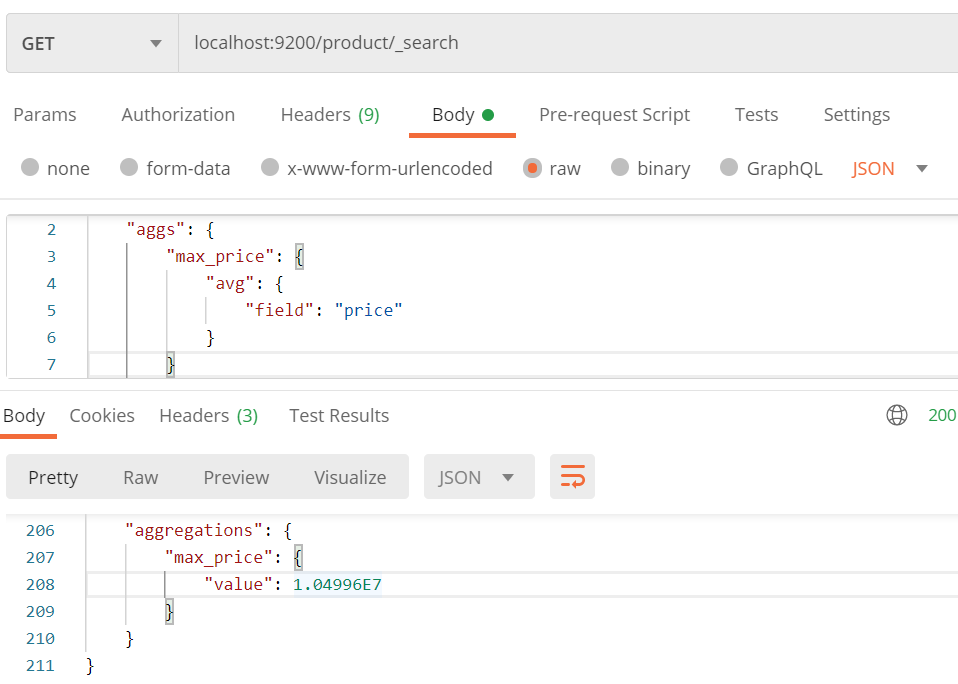
Task: Open the response Headers (3) tab
Action: (208, 415)
